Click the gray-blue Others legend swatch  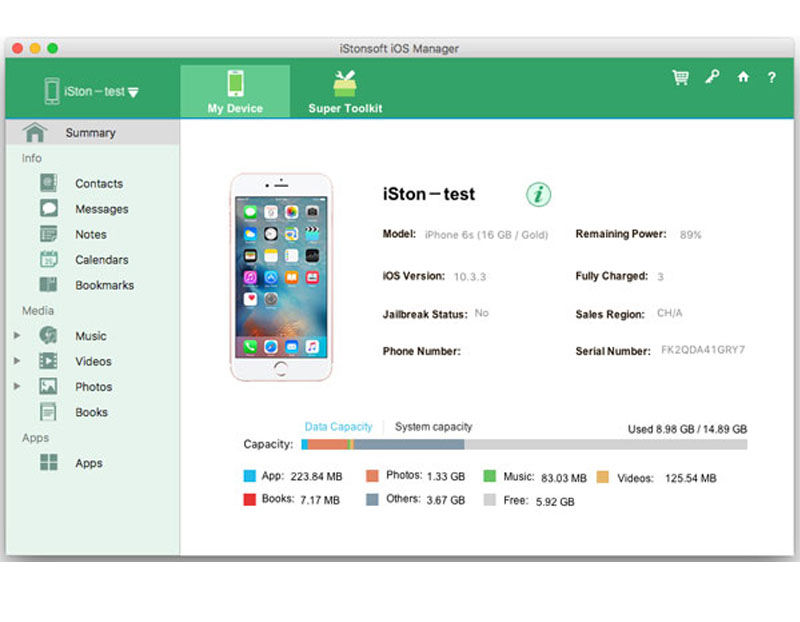[372, 500]
